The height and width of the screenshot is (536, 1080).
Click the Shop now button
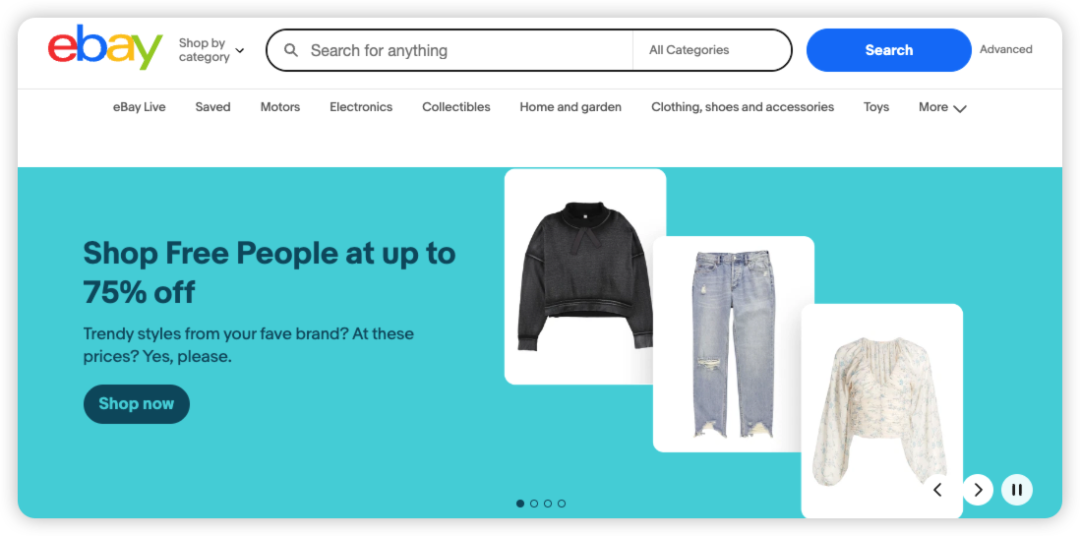(x=136, y=404)
